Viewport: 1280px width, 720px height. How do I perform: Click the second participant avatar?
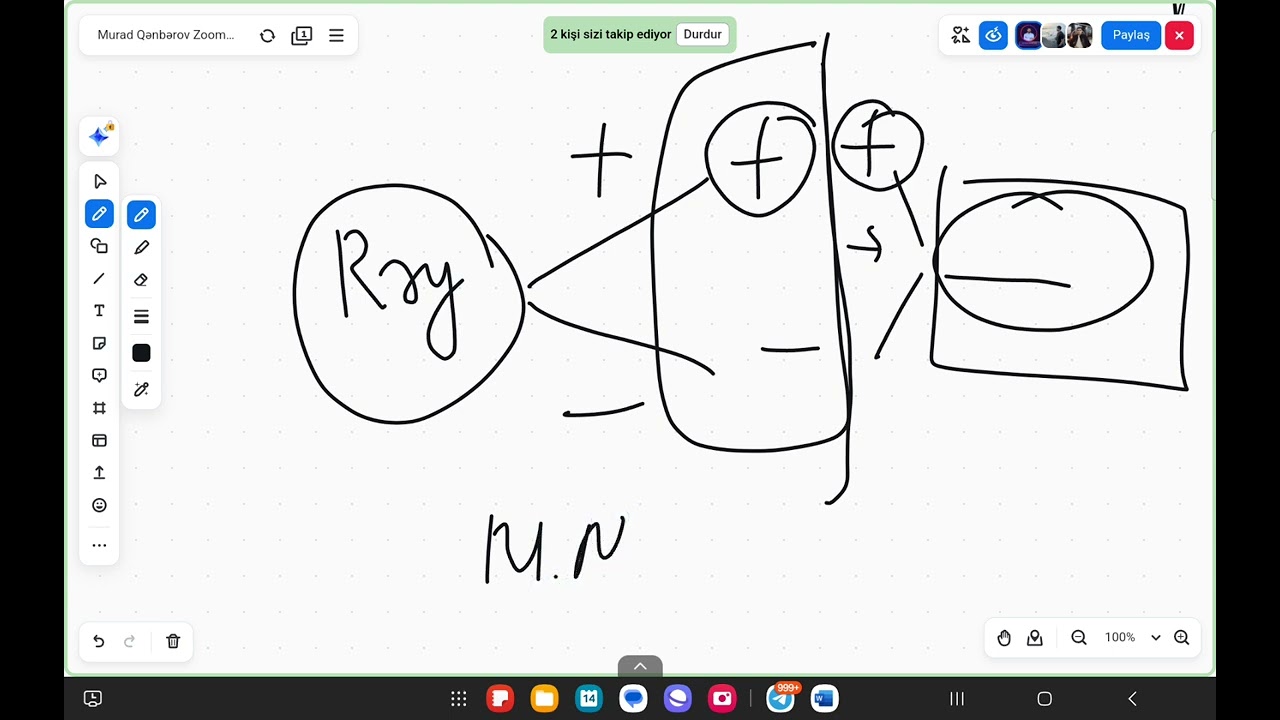point(1054,35)
